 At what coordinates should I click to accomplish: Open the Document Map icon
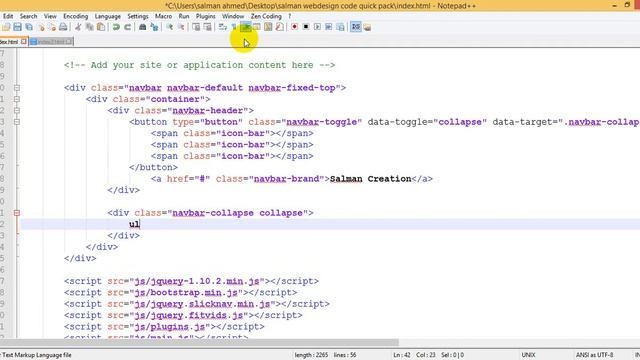(x=268, y=27)
